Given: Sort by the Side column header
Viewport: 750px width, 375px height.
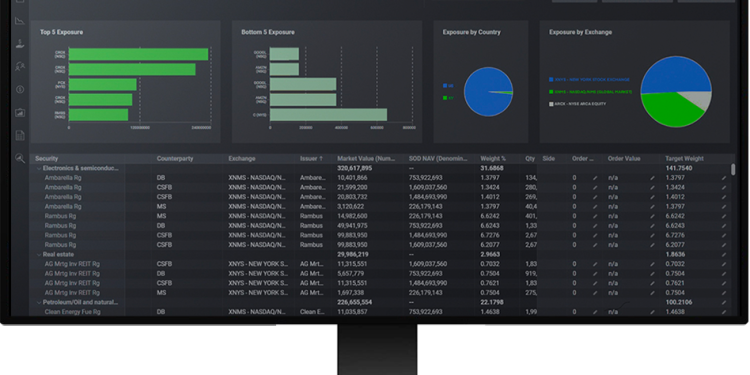Looking at the screenshot, I should pos(549,159).
